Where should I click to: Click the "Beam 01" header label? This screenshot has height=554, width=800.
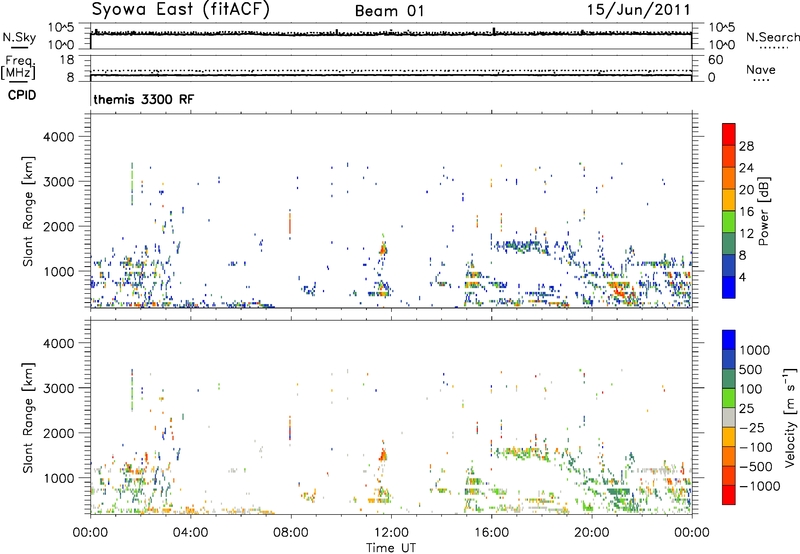click(389, 11)
